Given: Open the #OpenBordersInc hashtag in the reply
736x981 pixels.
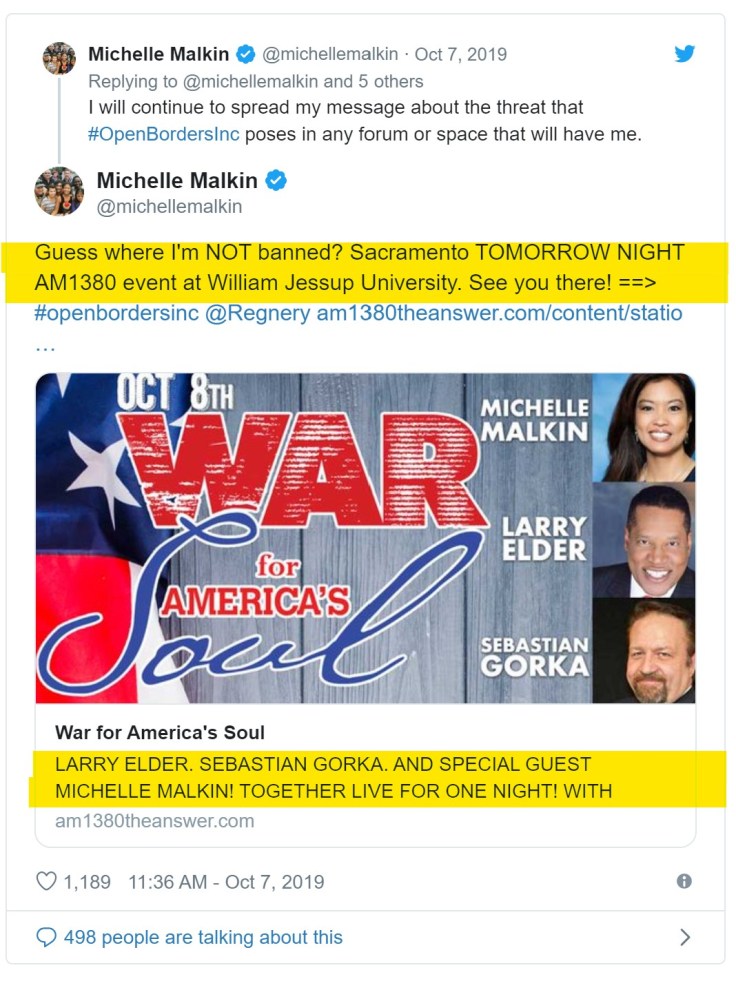Looking at the screenshot, I should (163, 135).
